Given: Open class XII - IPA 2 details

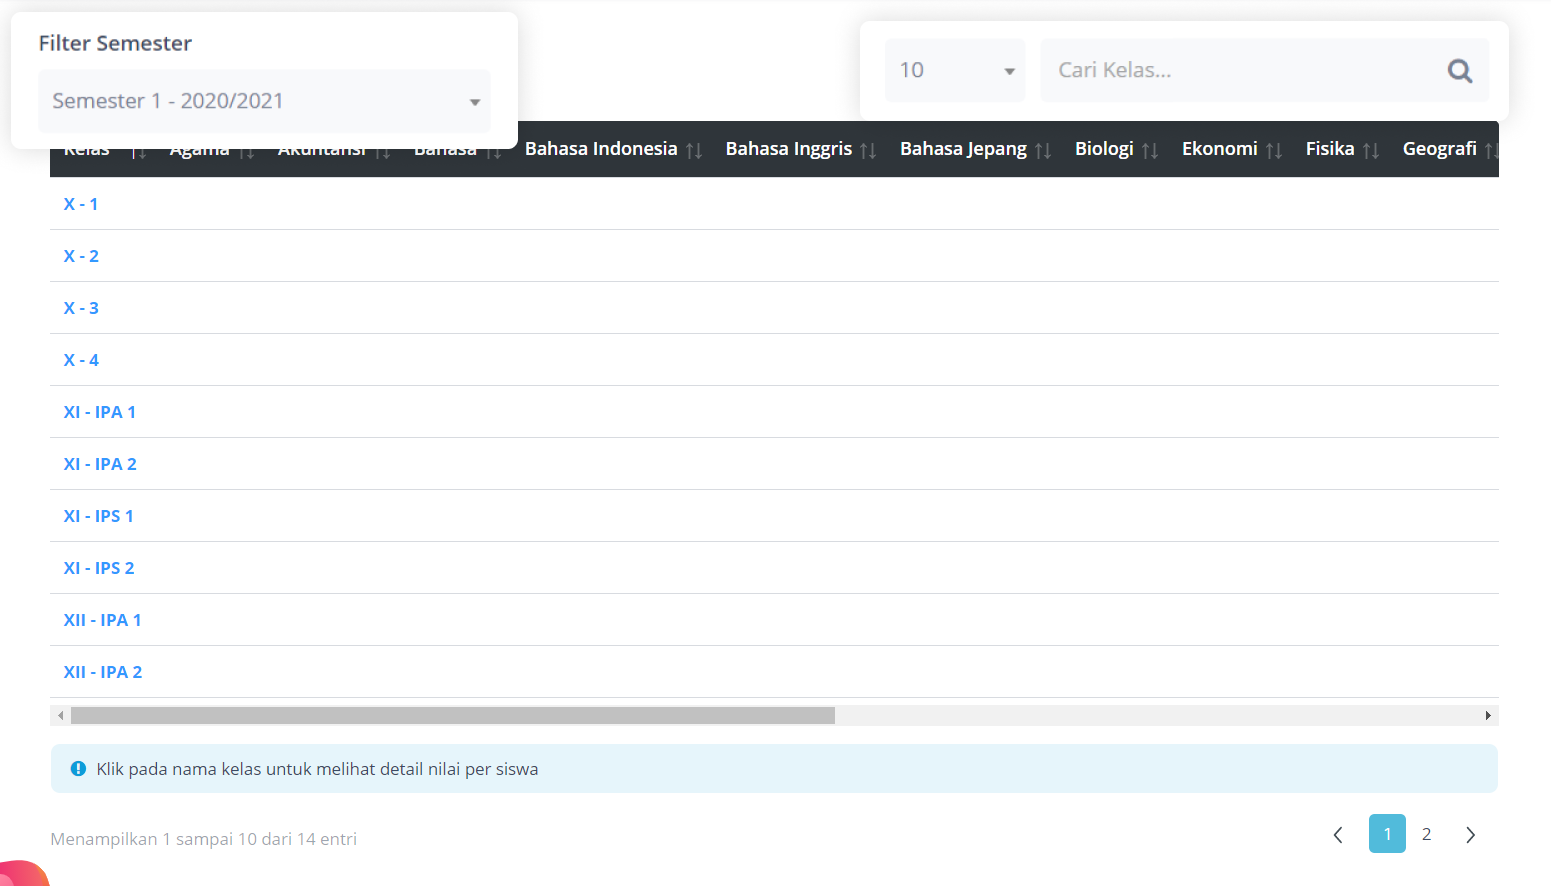Looking at the screenshot, I should coord(103,672).
